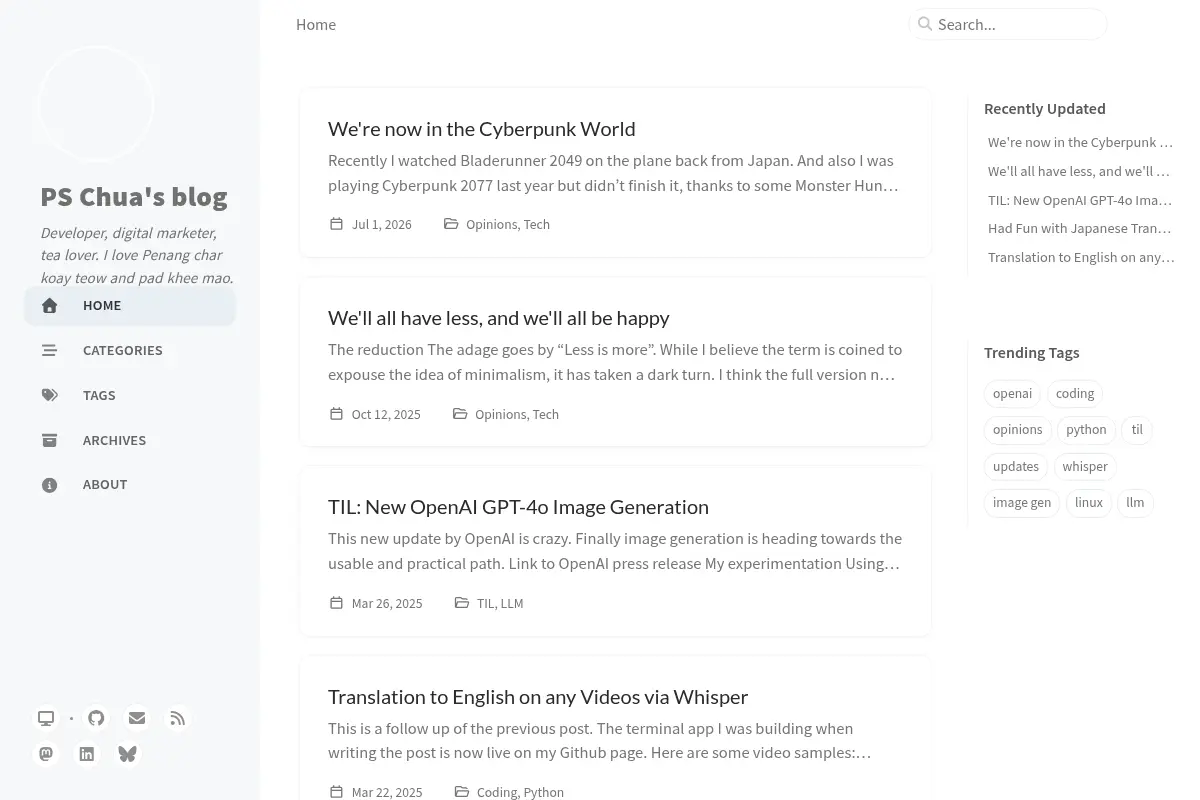Open the GitHub profile icon
This screenshot has height=800, width=1200.
point(96,718)
